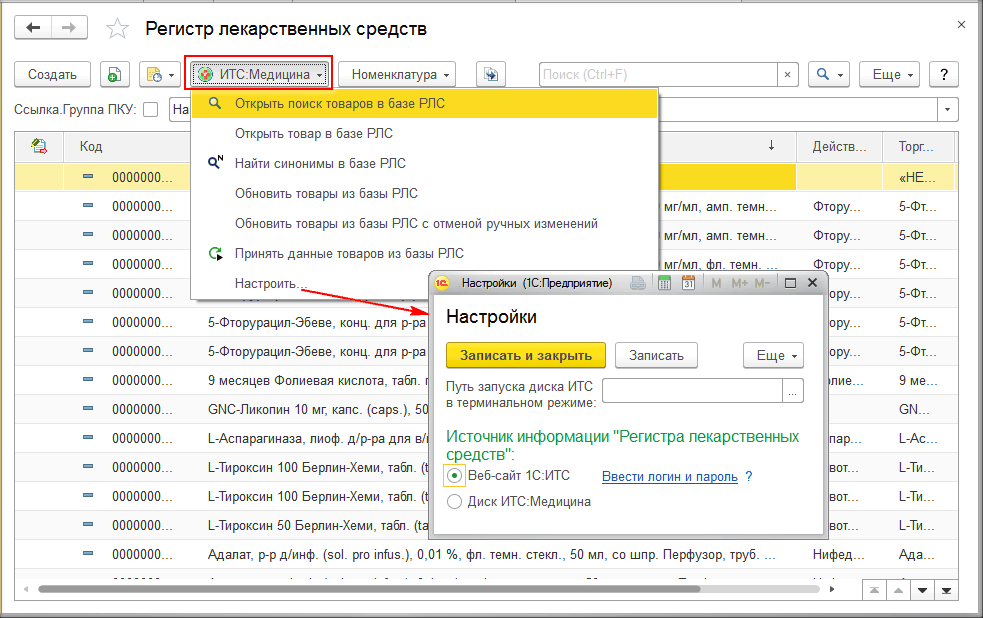Click the row icon beside 9 месяцев Фолиевая кислота
The width and height of the screenshot is (983, 618).
click(x=88, y=380)
